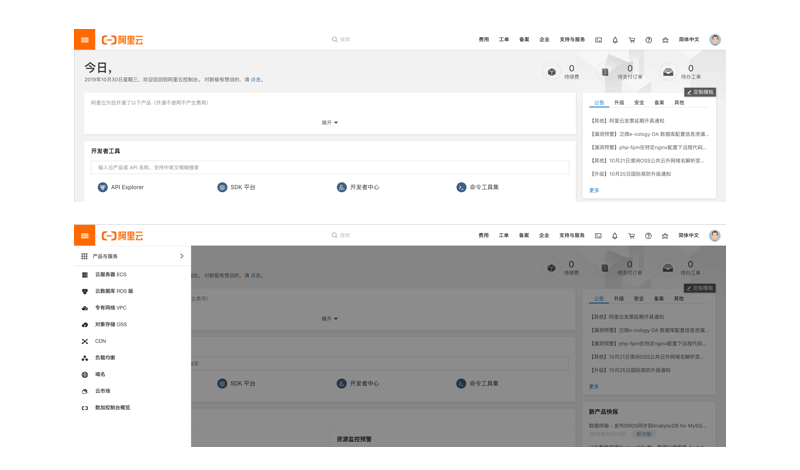The image size is (800, 470).
Task: Open 工单 menu in top screenshot
Action: (x=504, y=40)
